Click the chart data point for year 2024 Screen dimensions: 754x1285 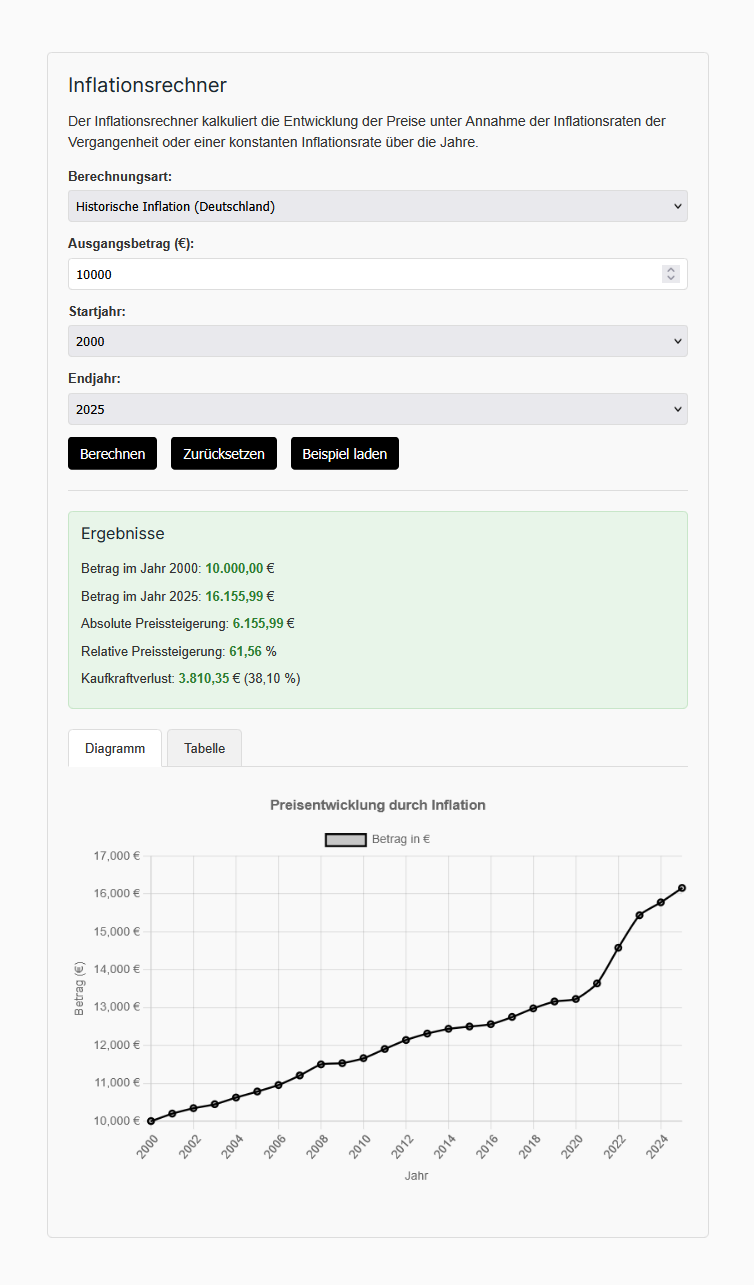661,902
